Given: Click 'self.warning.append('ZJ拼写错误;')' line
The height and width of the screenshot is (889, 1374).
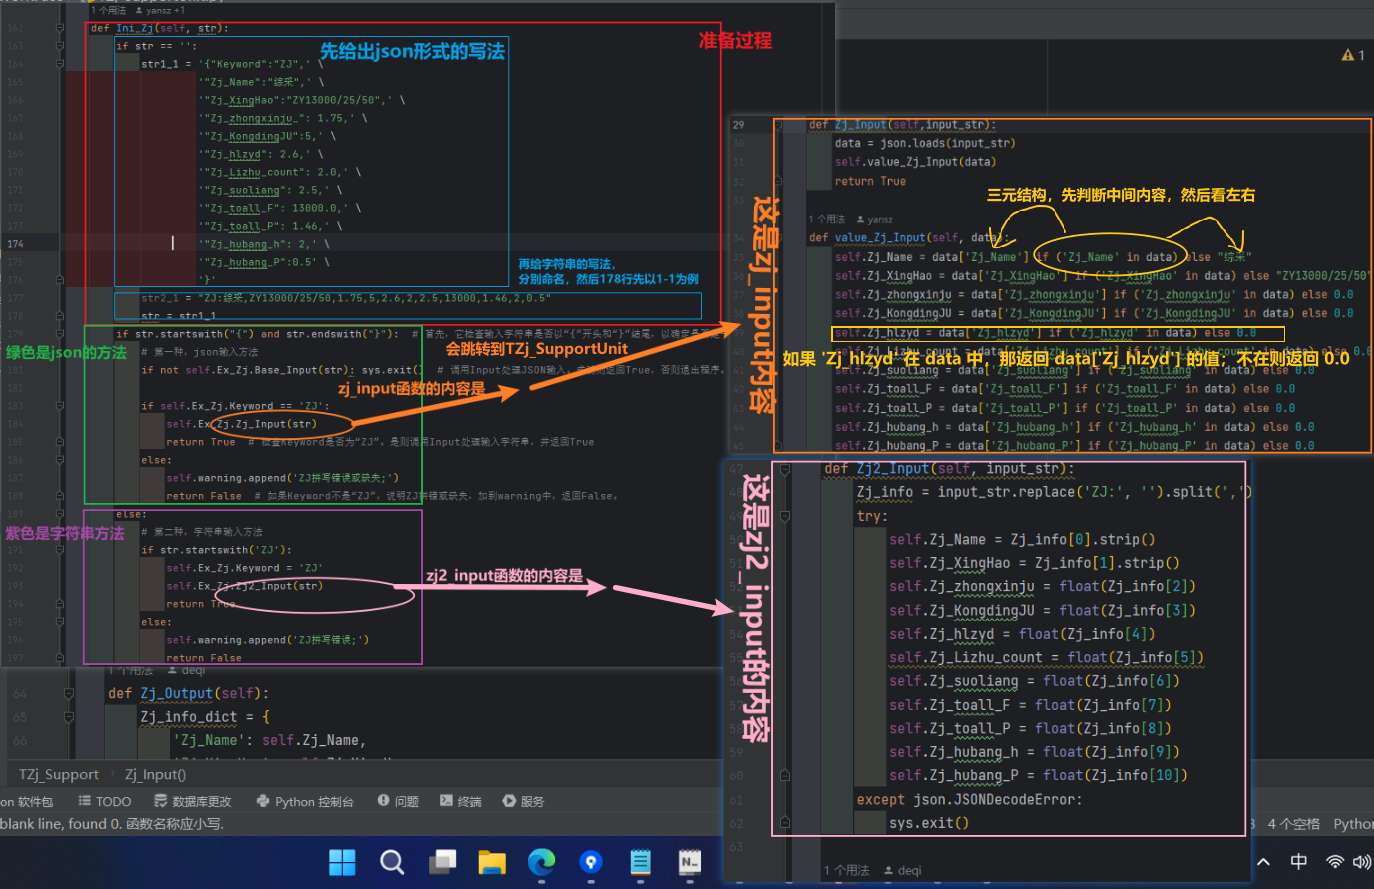Looking at the screenshot, I should click(x=267, y=640).
